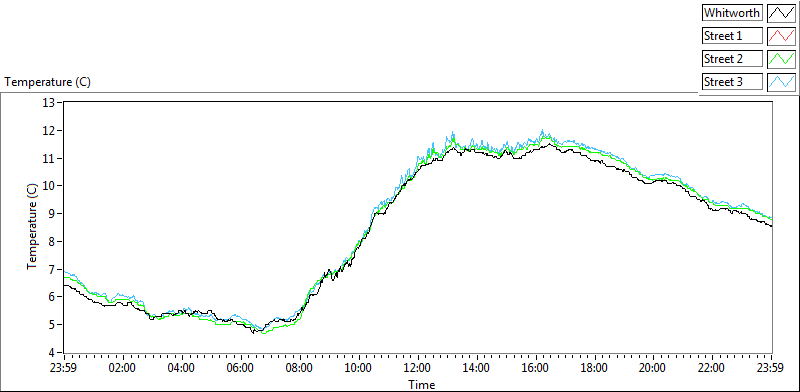Click the 16:00 time axis marker
The height and width of the screenshot is (392, 800).
coord(536,369)
